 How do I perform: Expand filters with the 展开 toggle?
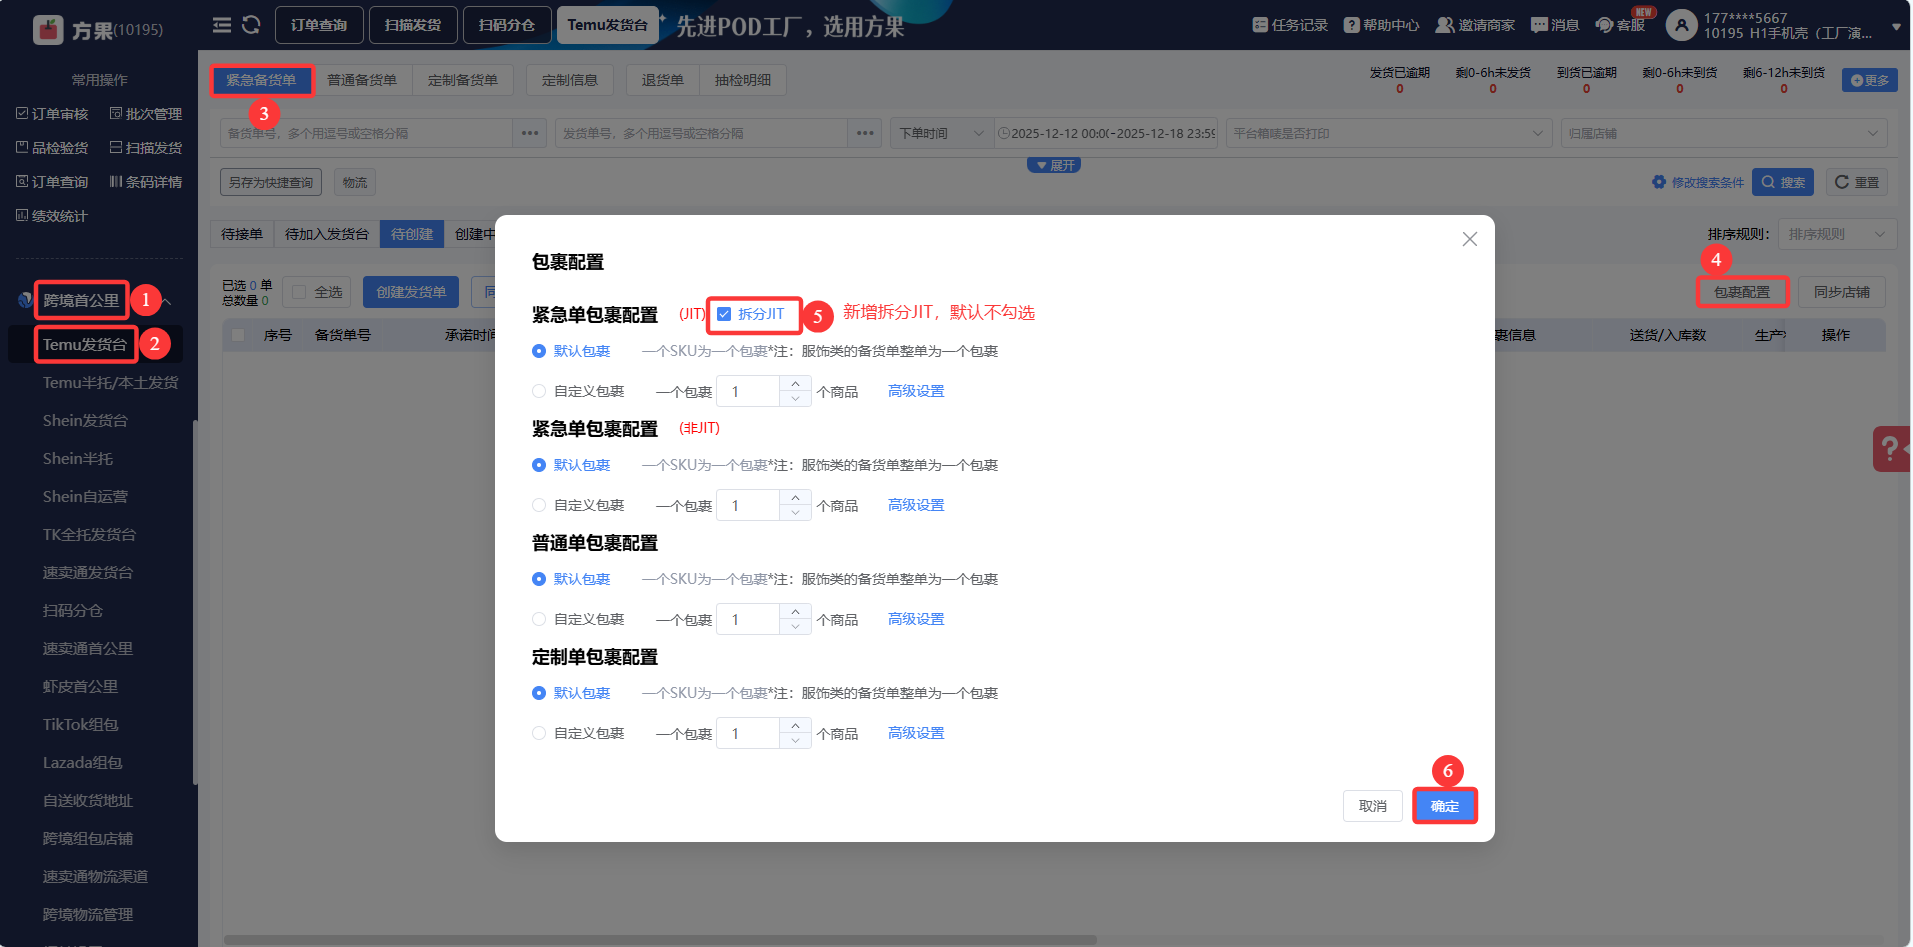pos(1054,165)
